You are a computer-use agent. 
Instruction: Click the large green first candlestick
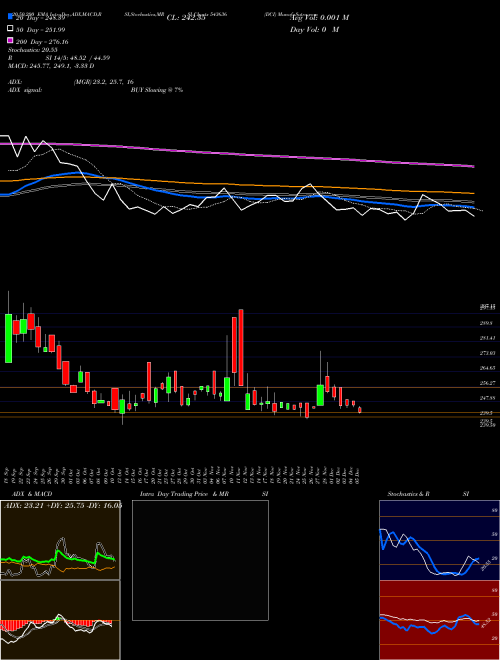click(x=8, y=338)
